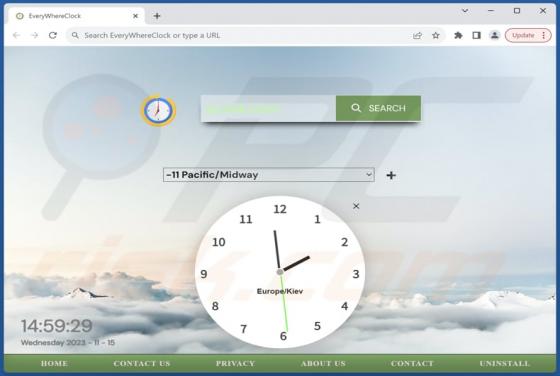Maximize the browser window
Screen dimensions: 560x376
(x=517, y=11)
